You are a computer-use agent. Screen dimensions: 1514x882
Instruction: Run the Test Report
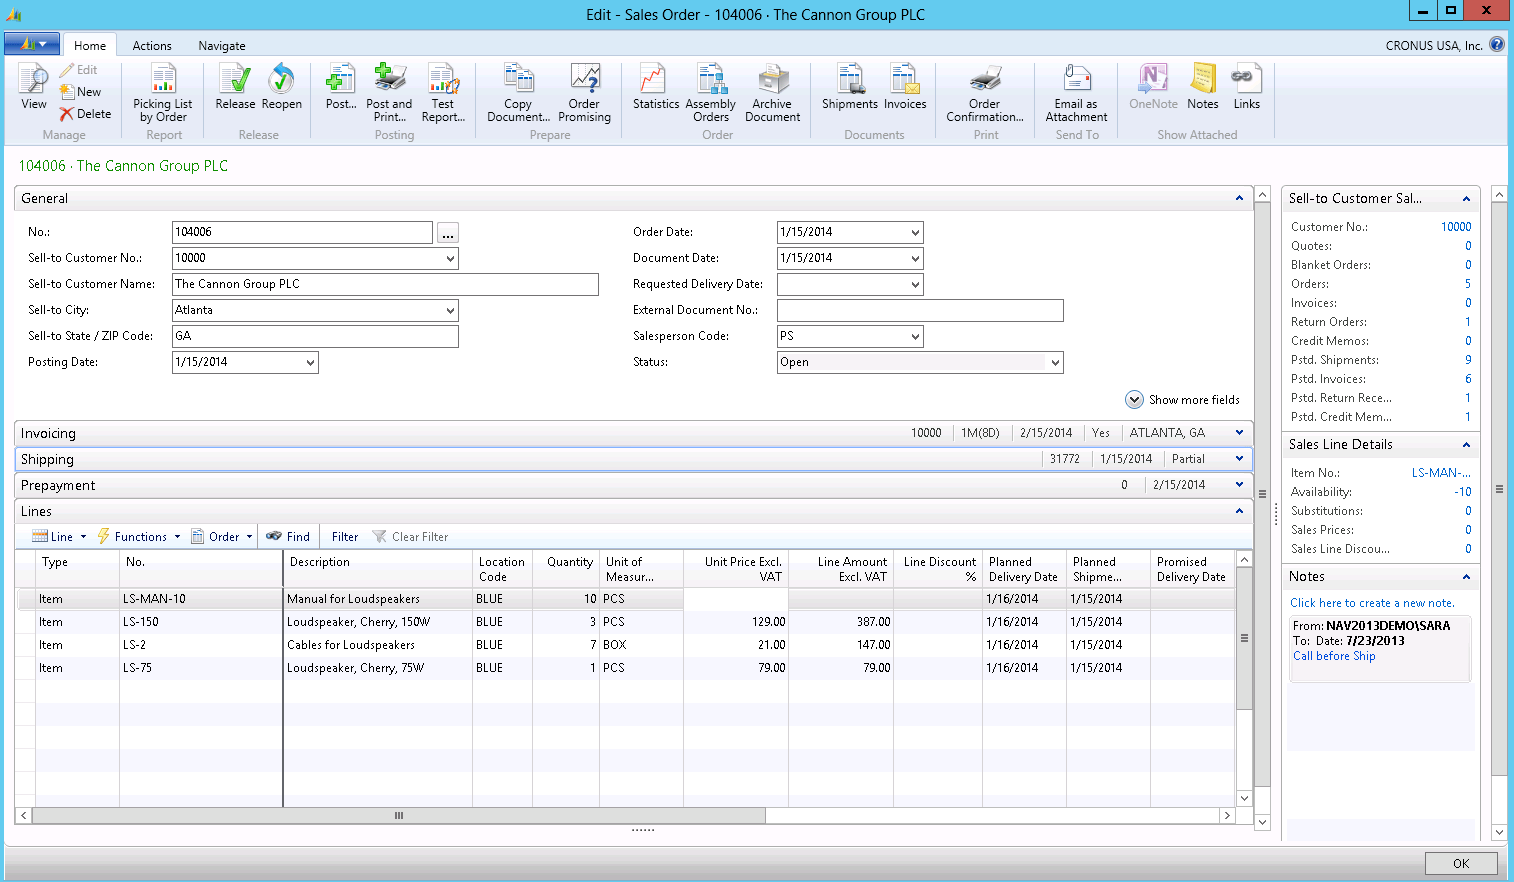point(443,93)
